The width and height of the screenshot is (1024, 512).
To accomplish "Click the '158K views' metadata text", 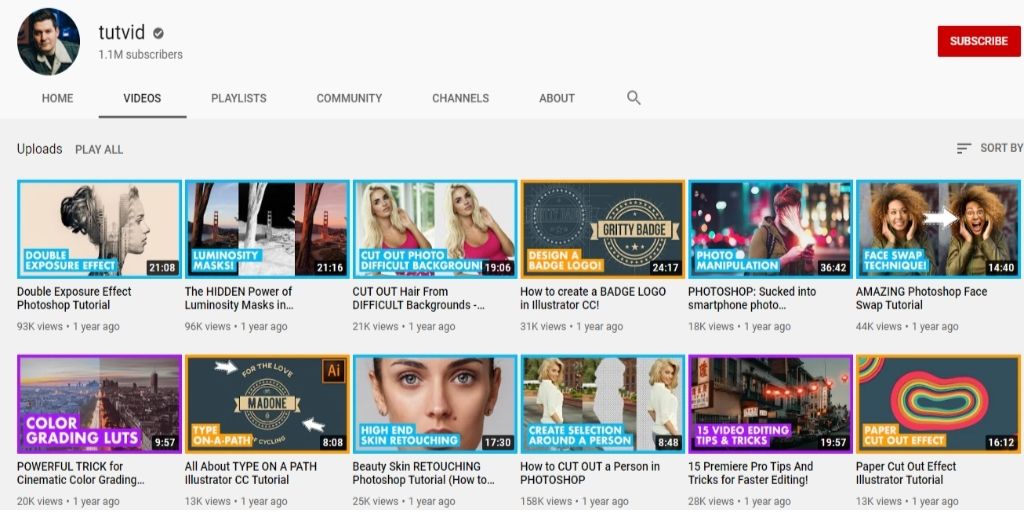I will point(546,502).
